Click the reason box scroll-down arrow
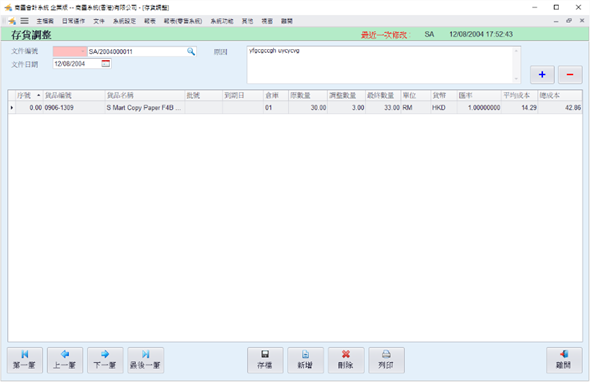Image resolution: width=590 pixels, height=382 pixels. (x=516, y=79)
